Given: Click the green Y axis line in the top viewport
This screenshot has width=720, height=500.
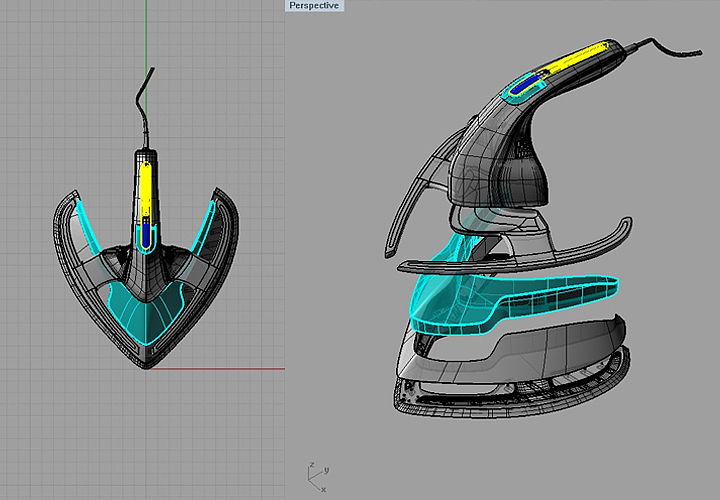Looking at the screenshot, I should (x=145, y=30).
